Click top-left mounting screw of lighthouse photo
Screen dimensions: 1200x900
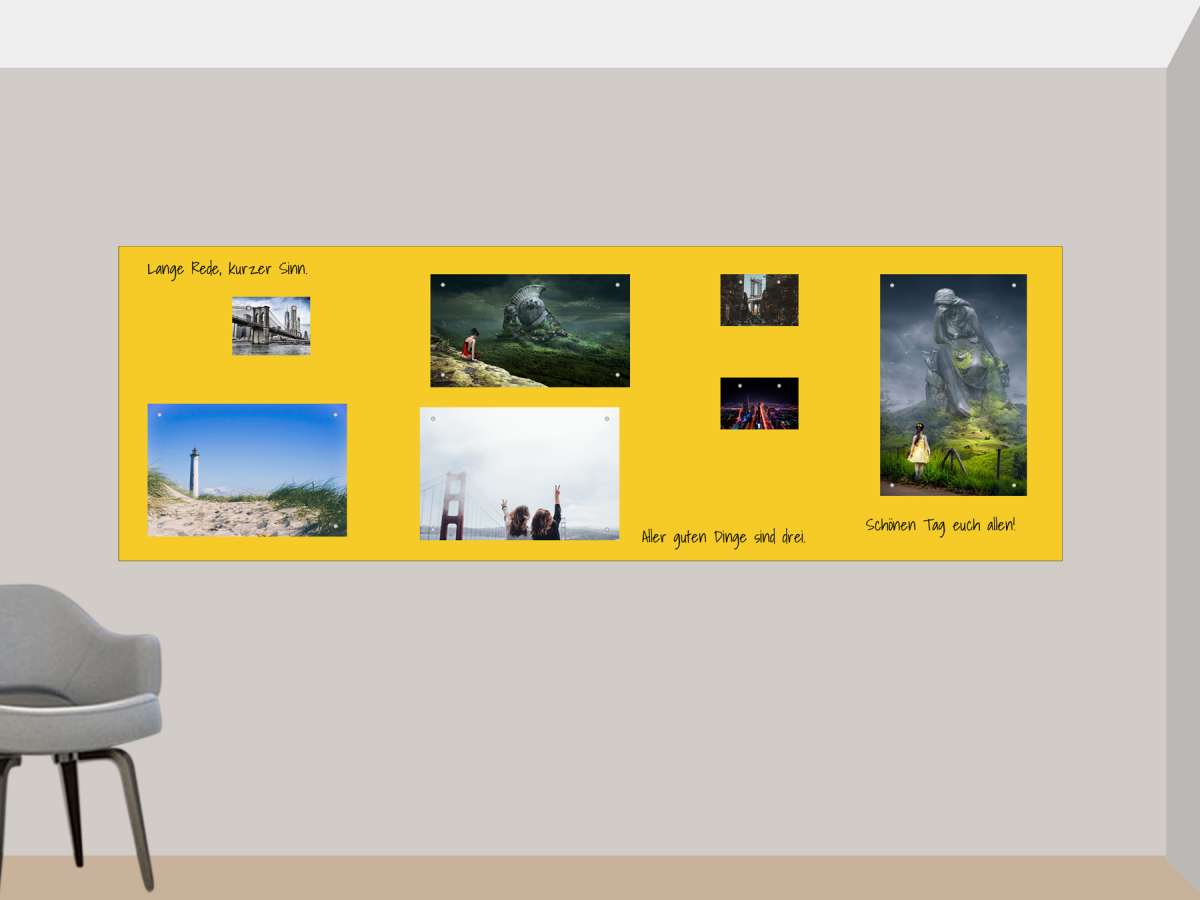click(x=159, y=415)
